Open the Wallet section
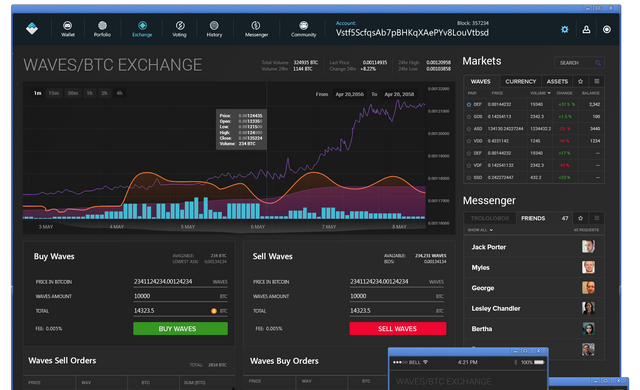Viewport: 640px width, 390px height. [x=67, y=29]
